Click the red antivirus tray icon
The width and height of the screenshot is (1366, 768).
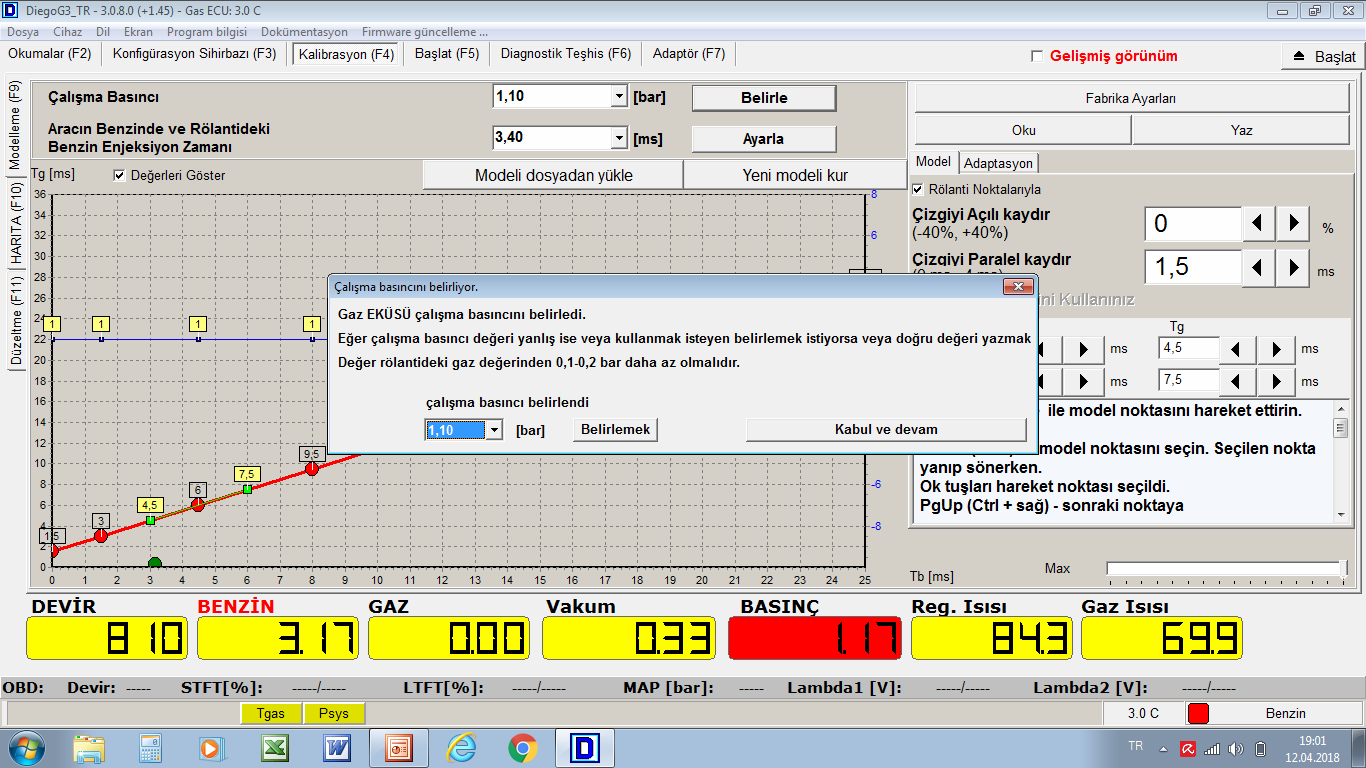(x=1187, y=748)
